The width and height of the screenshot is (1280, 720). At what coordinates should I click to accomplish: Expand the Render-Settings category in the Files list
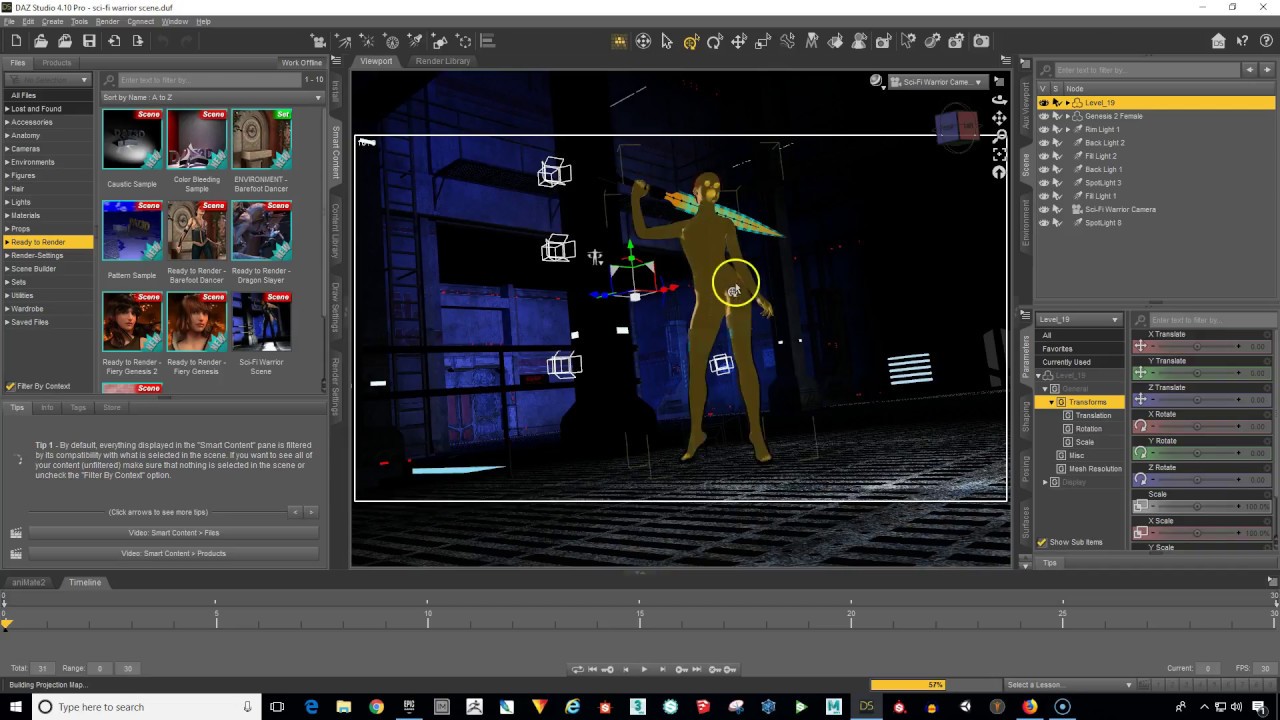7,255
